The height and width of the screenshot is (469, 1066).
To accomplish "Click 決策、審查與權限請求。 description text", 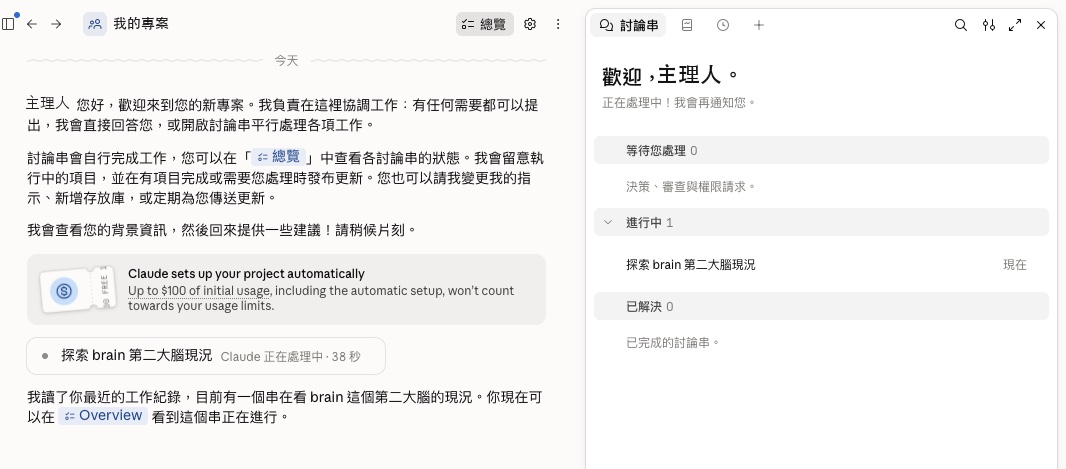I will pos(691,186).
